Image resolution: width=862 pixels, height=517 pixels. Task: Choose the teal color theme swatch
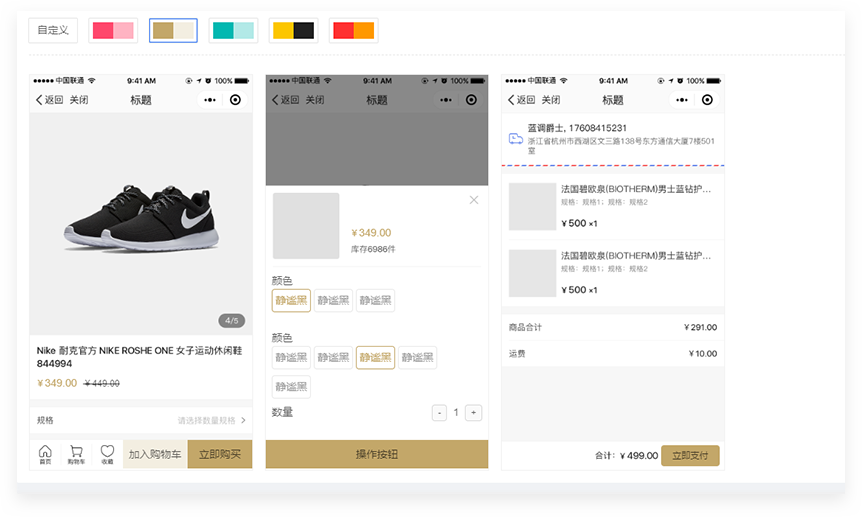tap(233, 31)
